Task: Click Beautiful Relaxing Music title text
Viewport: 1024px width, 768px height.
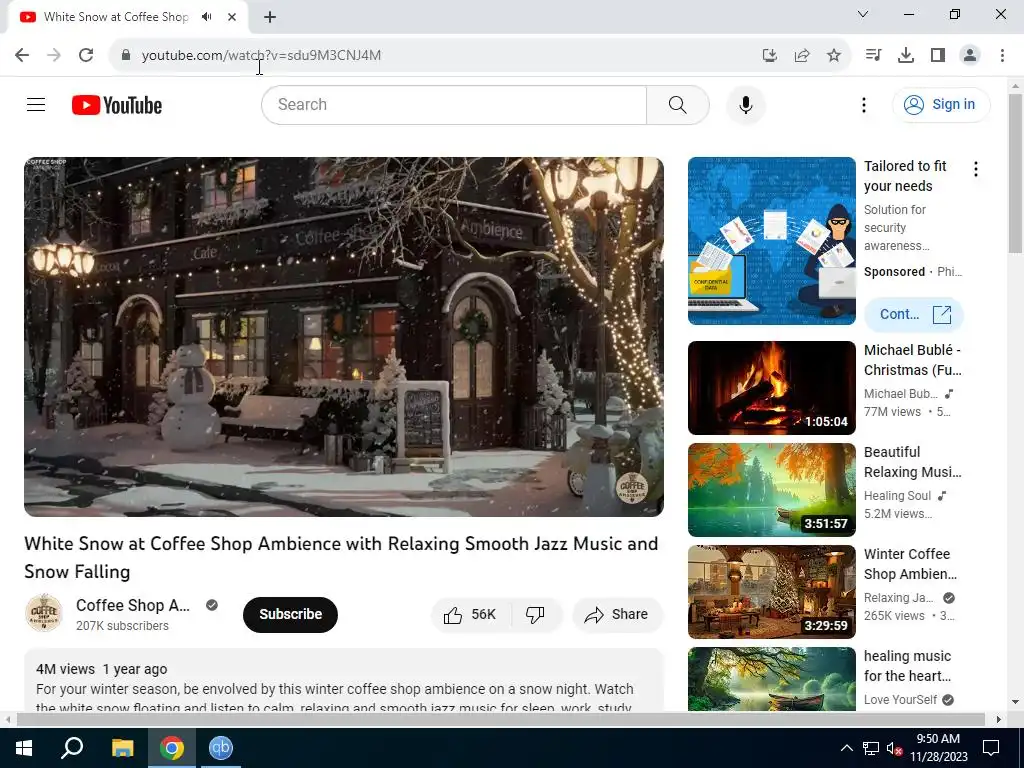Action: coord(912,462)
